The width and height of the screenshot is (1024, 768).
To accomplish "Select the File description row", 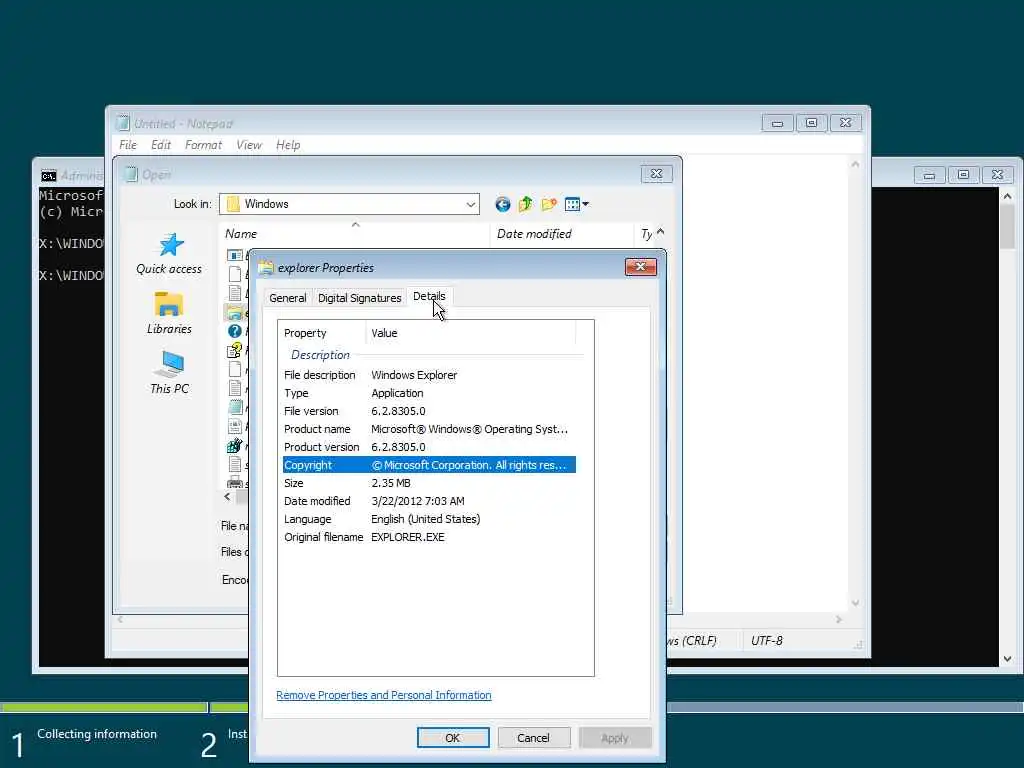I will (x=429, y=375).
